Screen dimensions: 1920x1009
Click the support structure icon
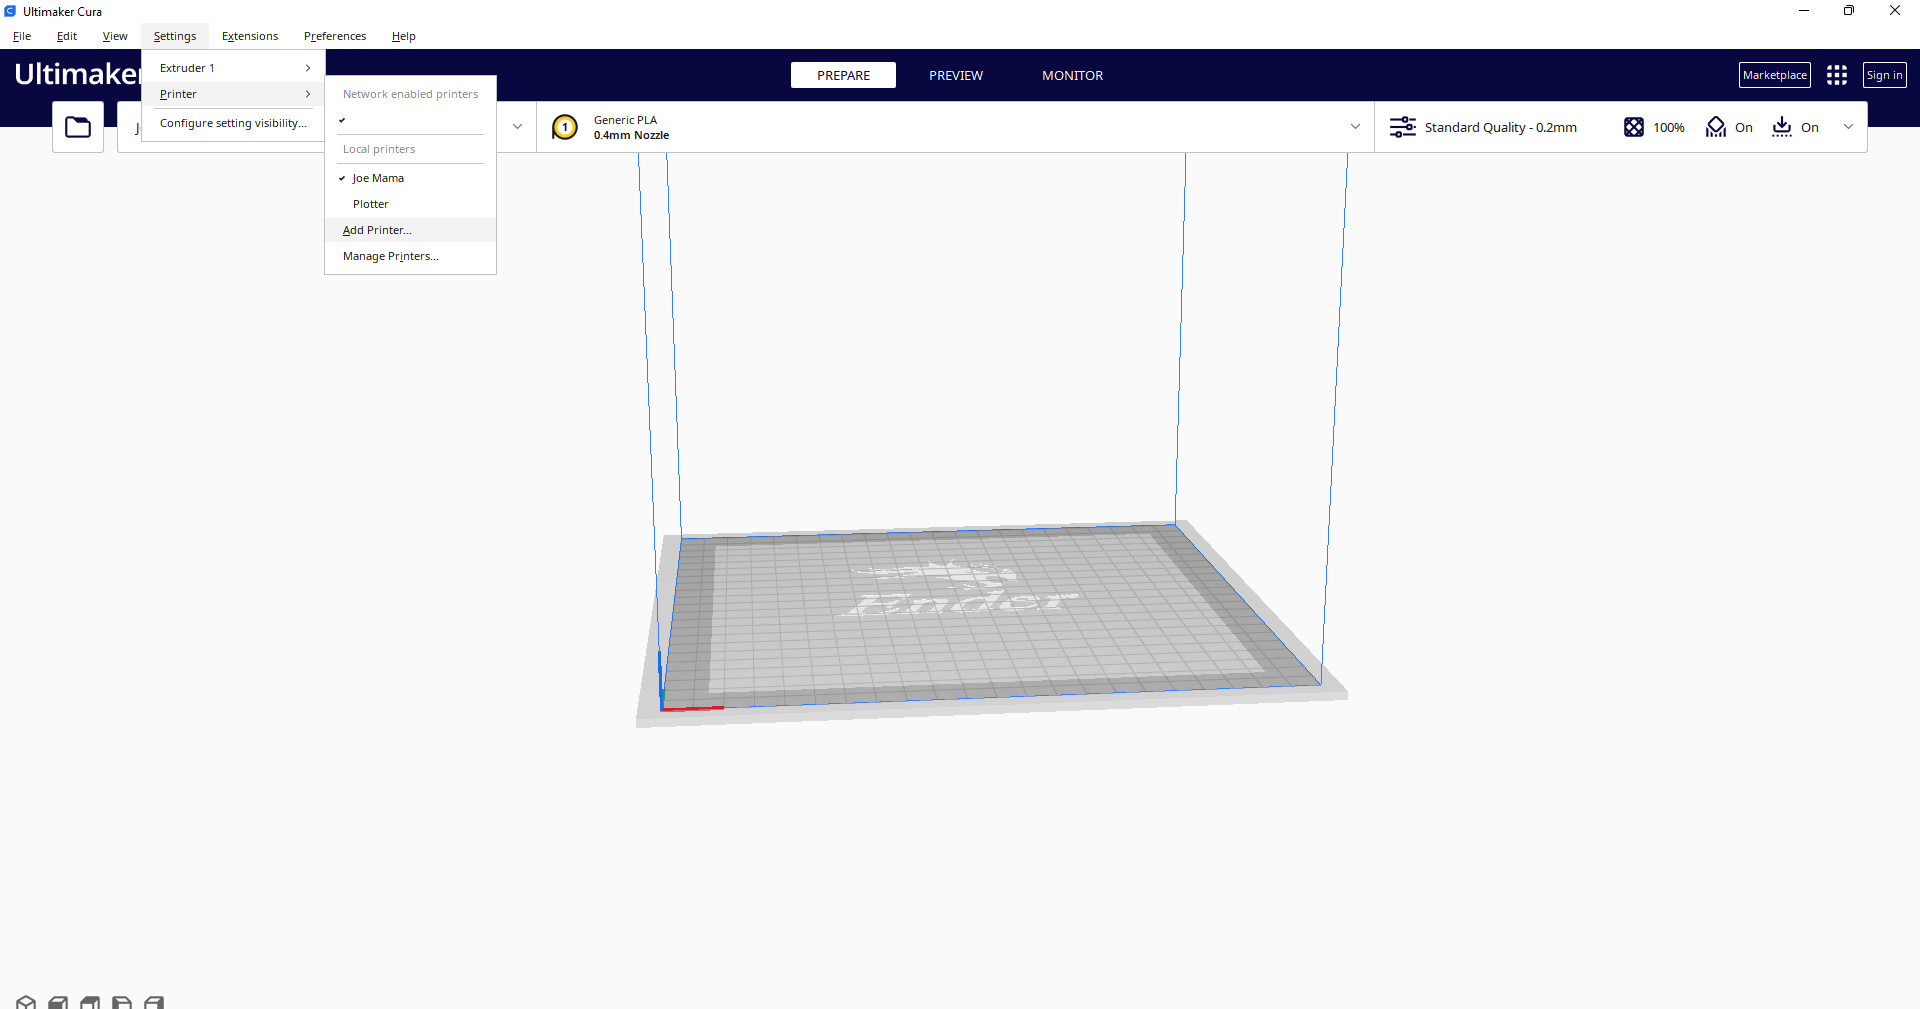point(1716,127)
